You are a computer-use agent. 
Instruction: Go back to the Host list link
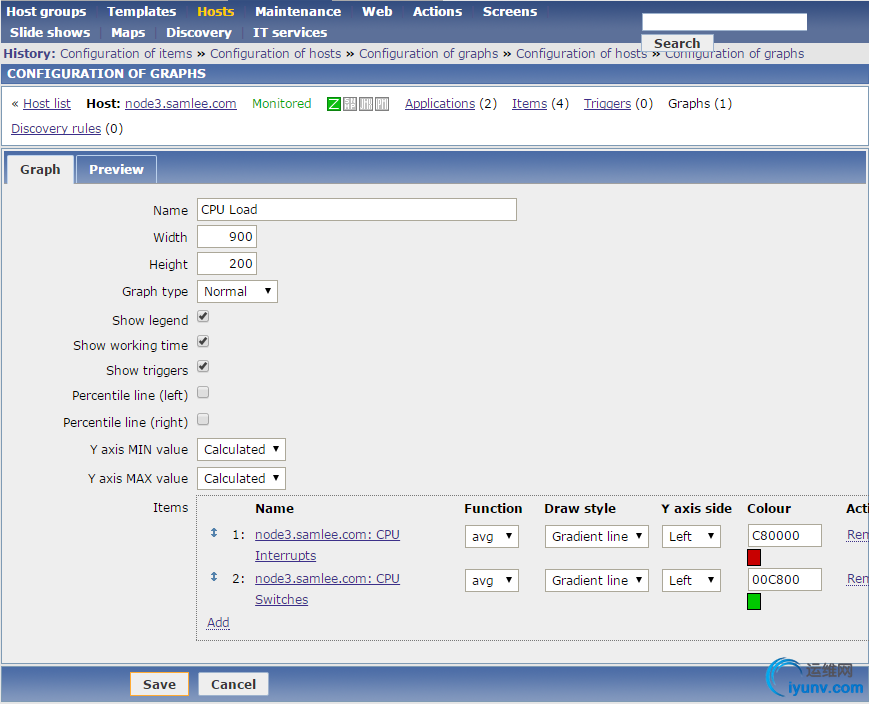tap(47, 104)
